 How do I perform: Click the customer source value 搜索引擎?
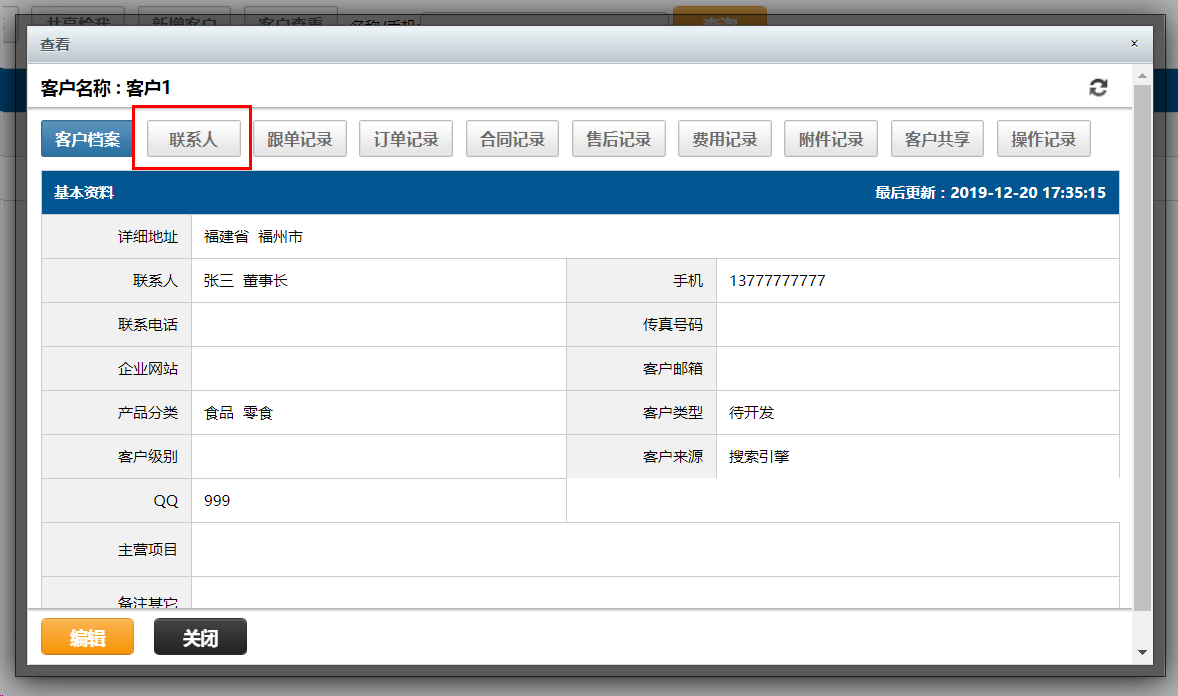[759, 456]
